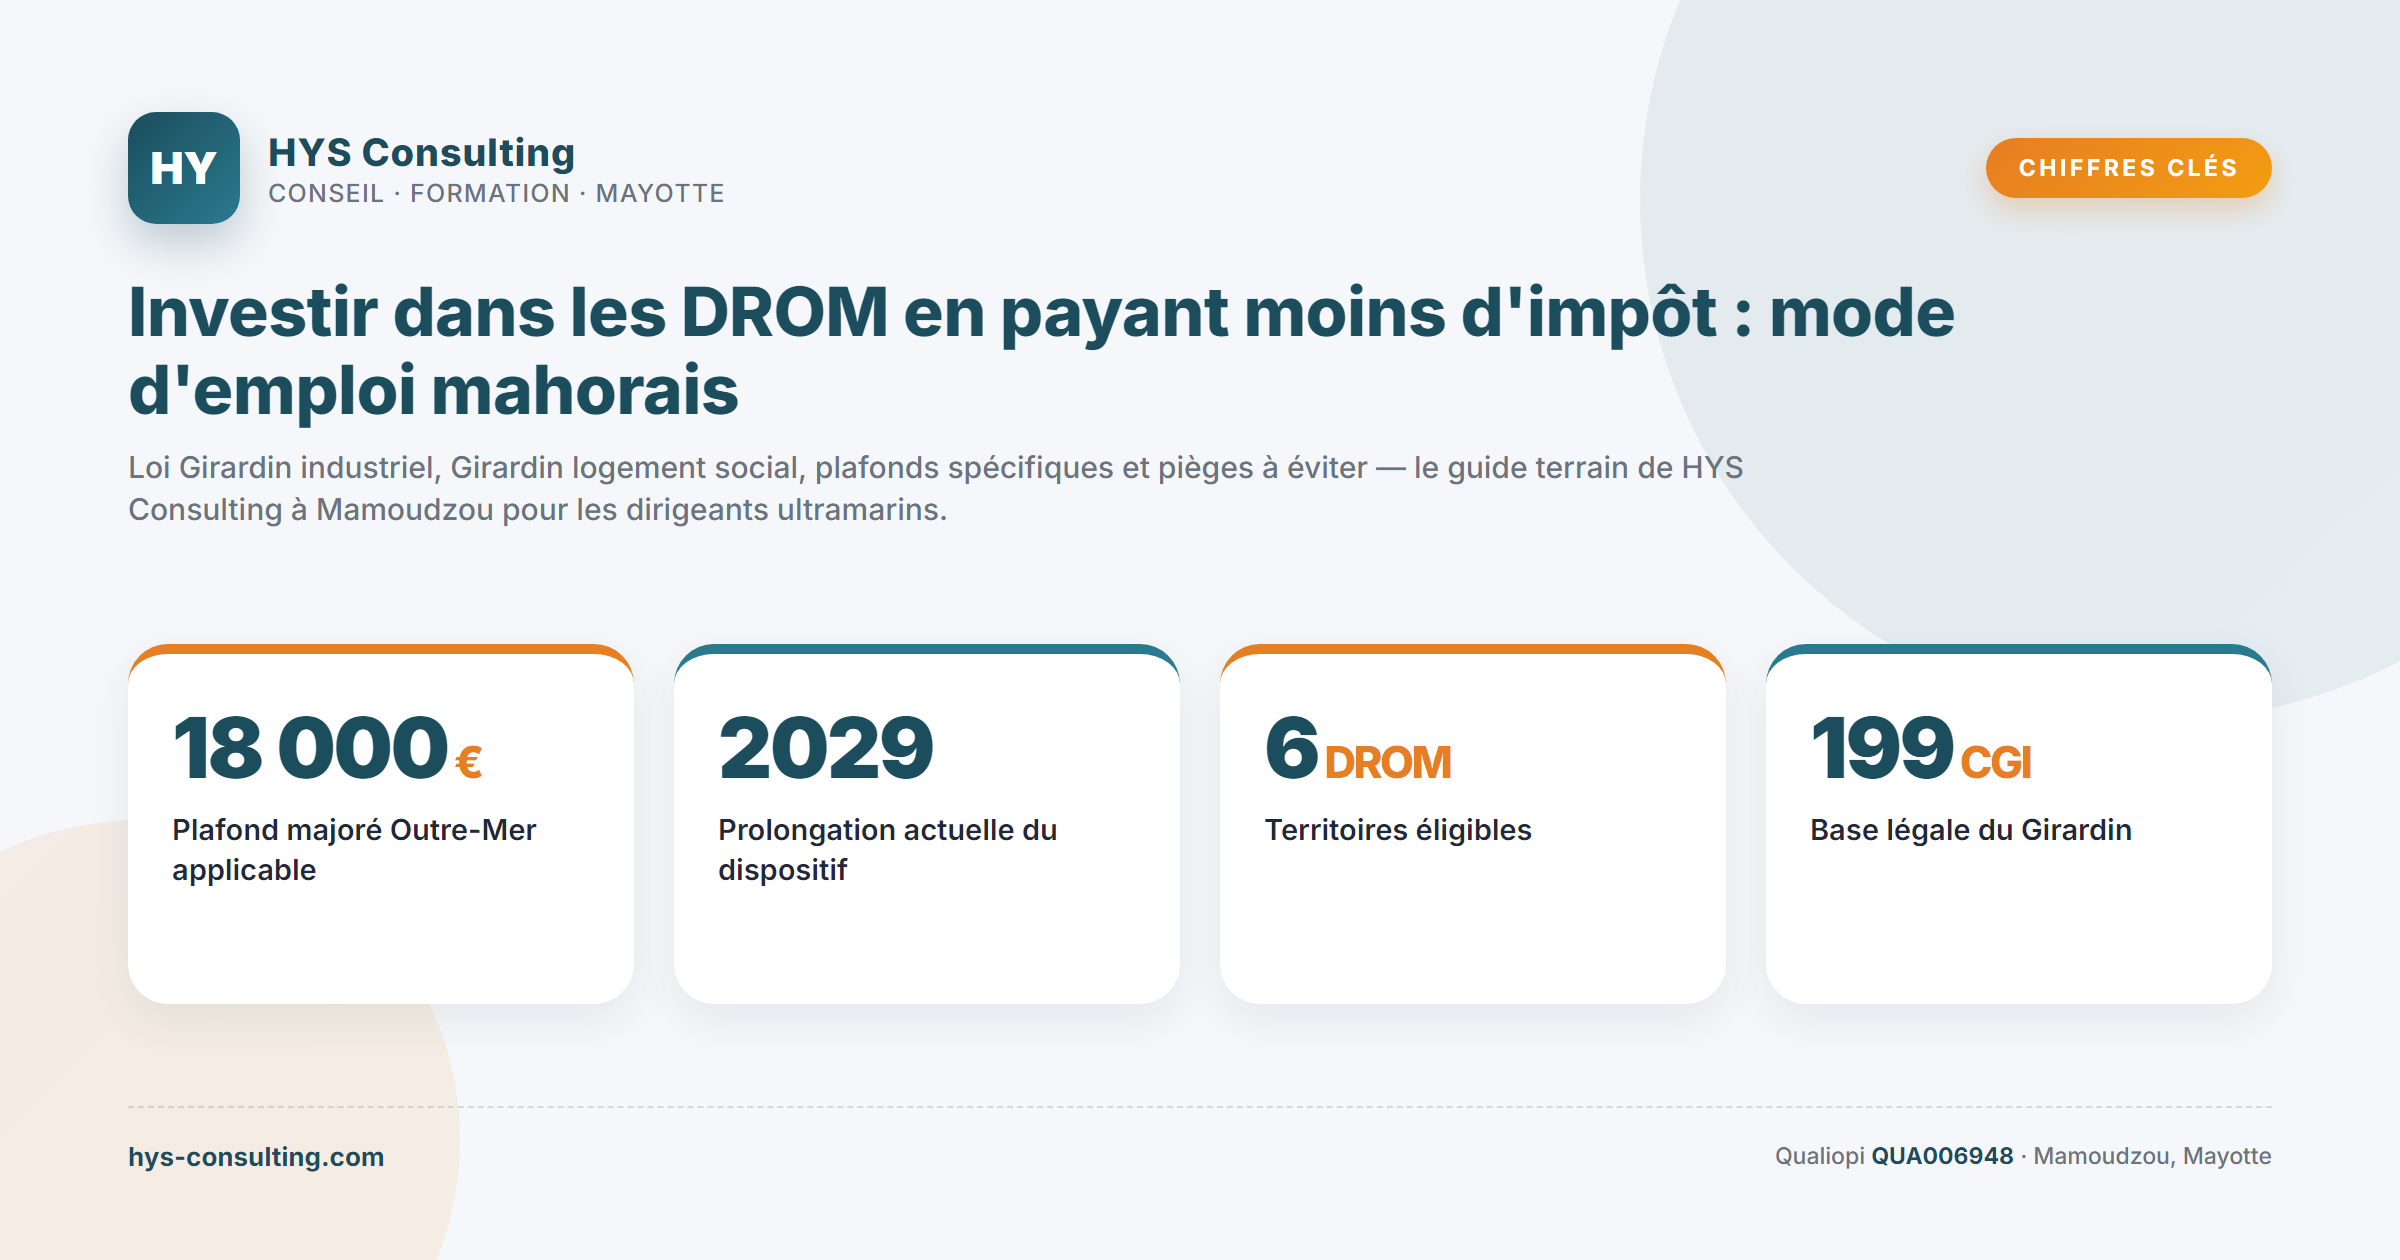The height and width of the screenshot is (1260, 2400).
Task: Select the 2029 figure
Action: pyautogui.click(x=826, y=747)
